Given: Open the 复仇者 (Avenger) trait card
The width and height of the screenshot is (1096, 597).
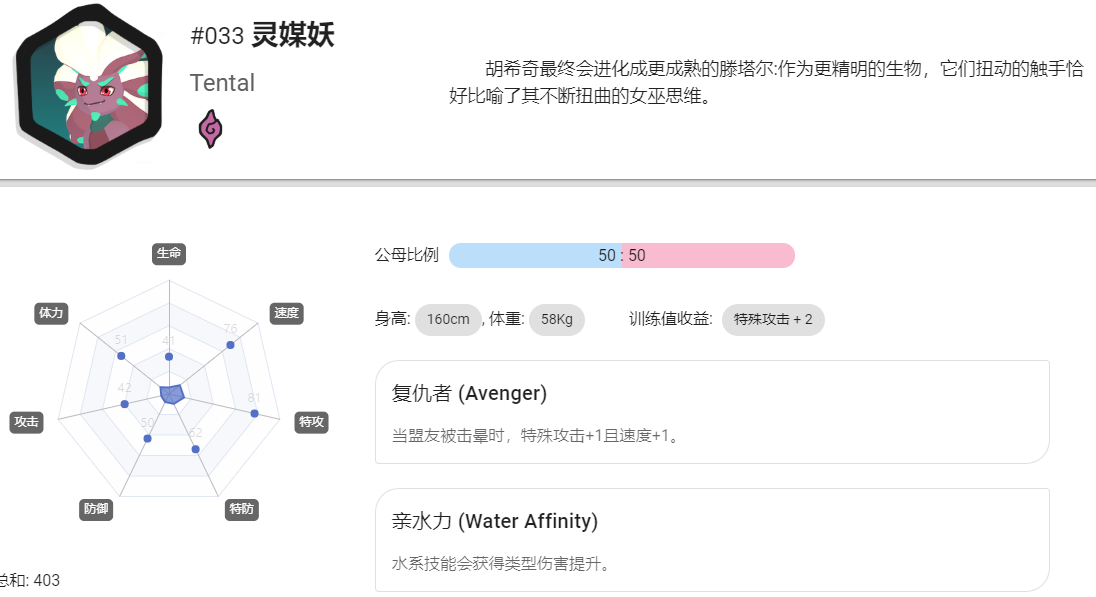Looking at the screenshot, I should pyautogui.click(x=712, y=412).
